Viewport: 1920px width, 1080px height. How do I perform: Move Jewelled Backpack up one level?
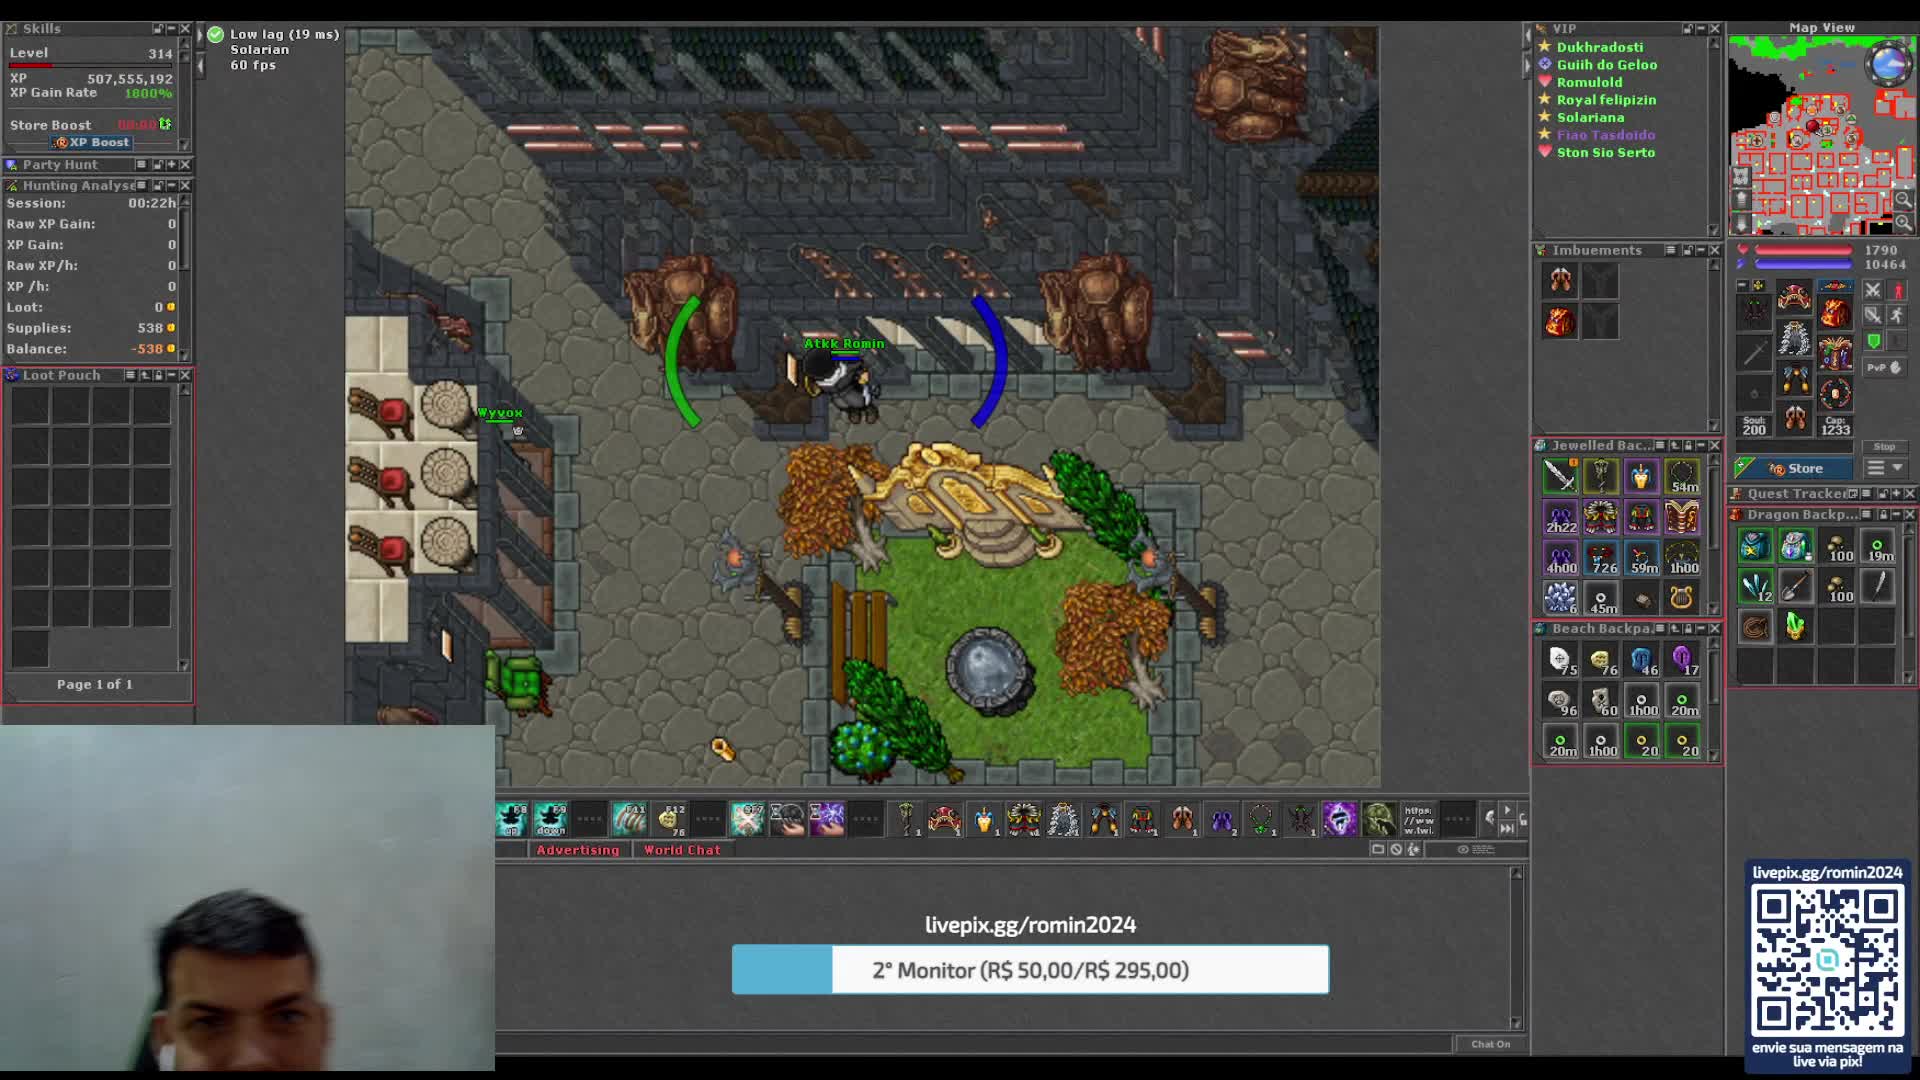click(1674, 445)
